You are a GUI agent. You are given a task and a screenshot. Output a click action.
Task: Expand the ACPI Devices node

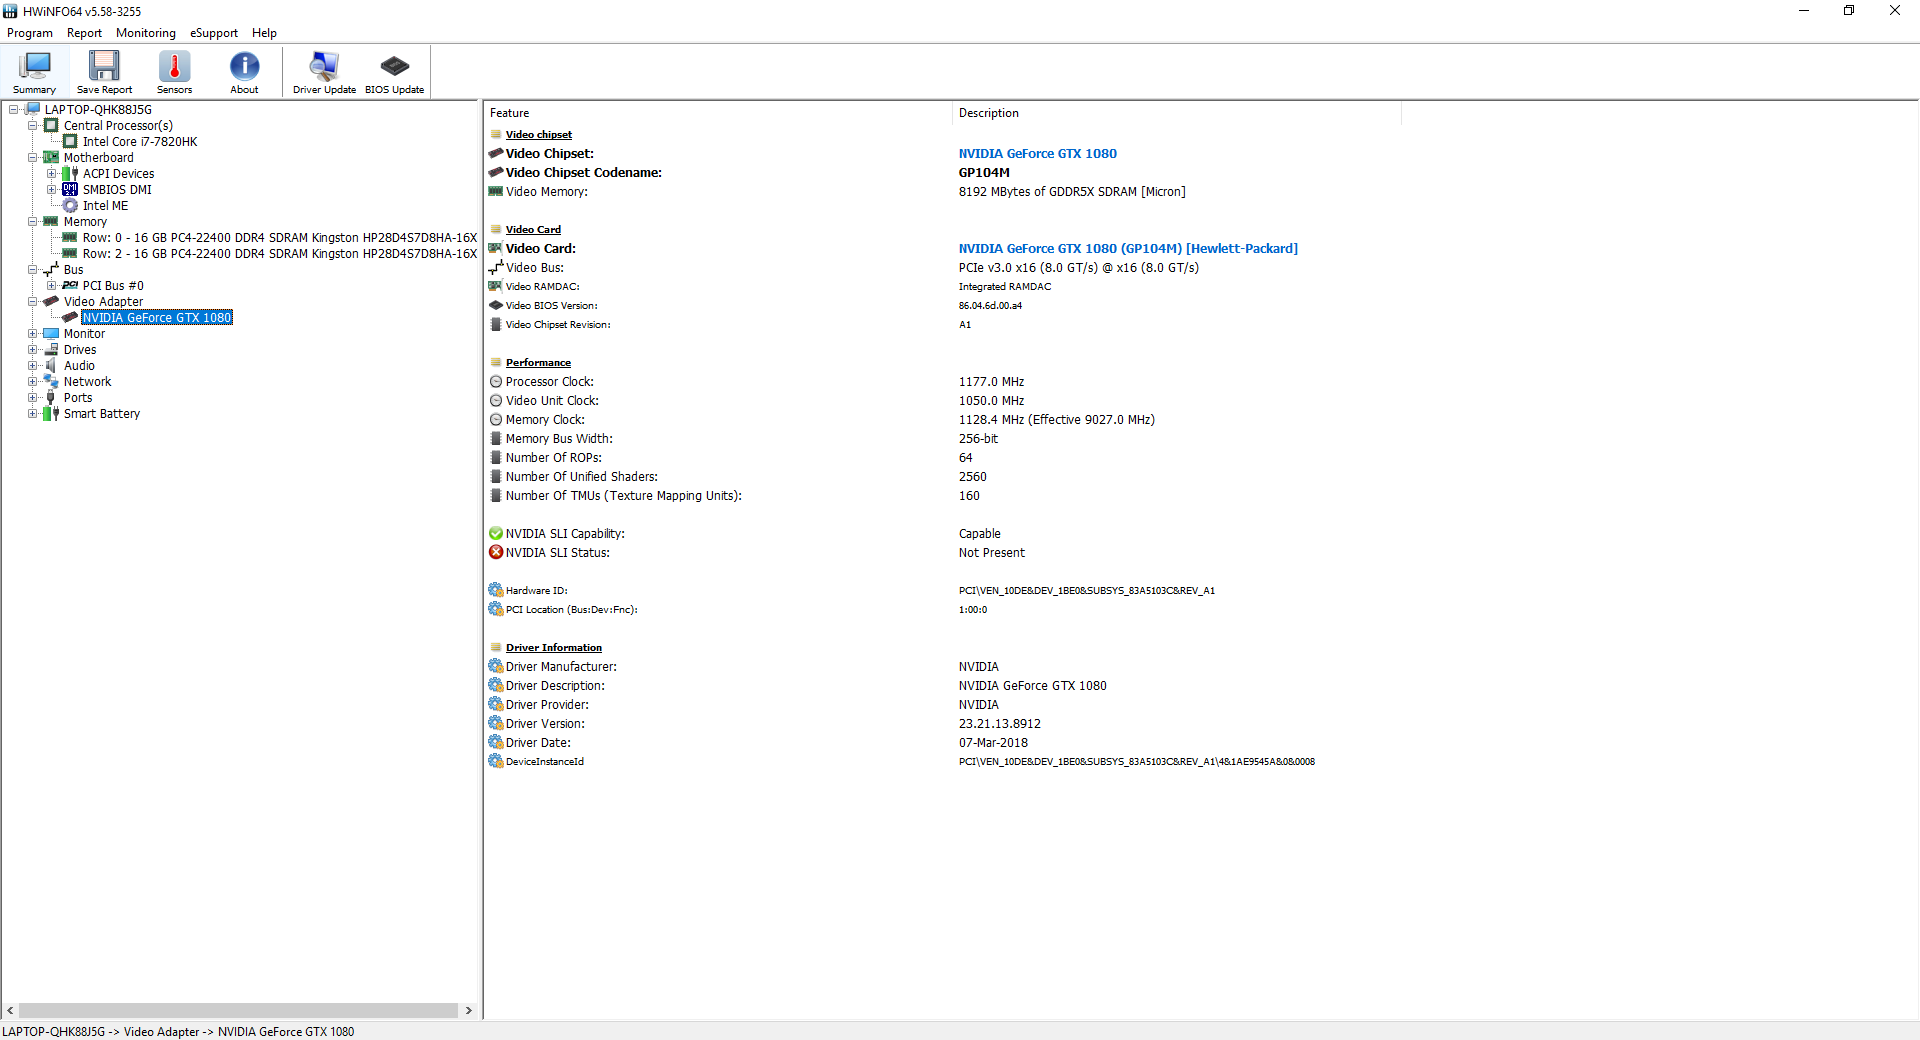(x=51, y=174)
